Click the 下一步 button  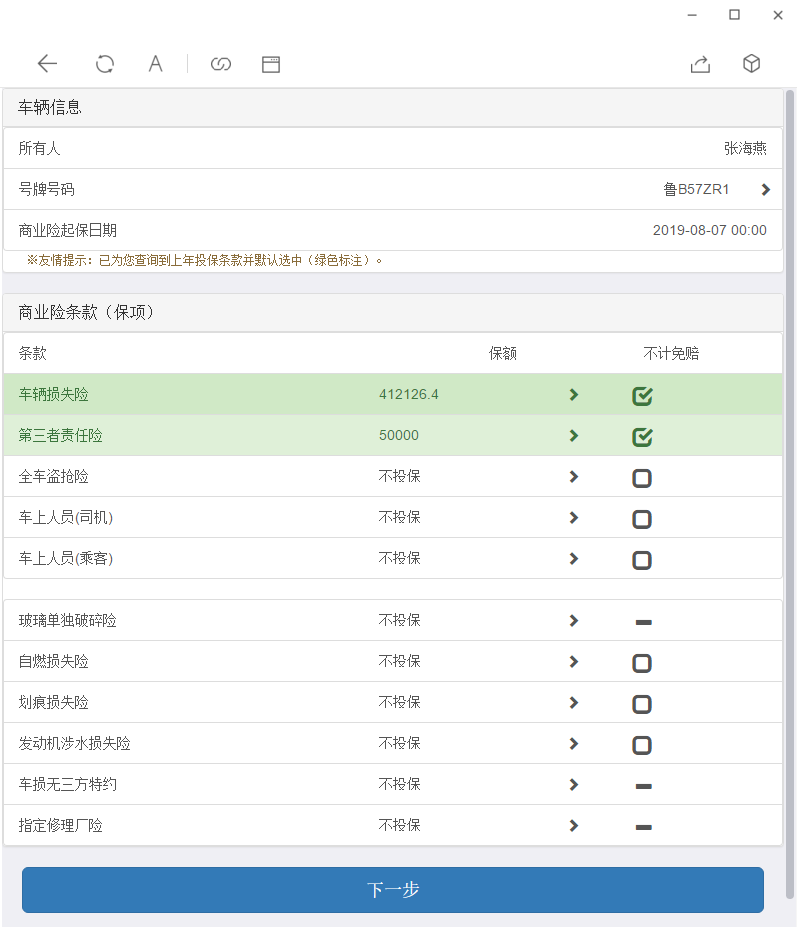[x=393, y=890]
